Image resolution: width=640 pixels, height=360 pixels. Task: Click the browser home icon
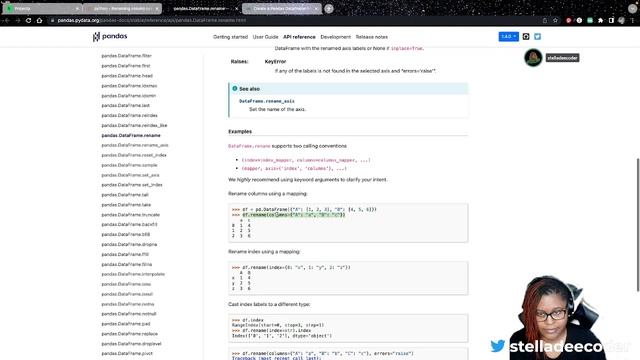(40, 20)
